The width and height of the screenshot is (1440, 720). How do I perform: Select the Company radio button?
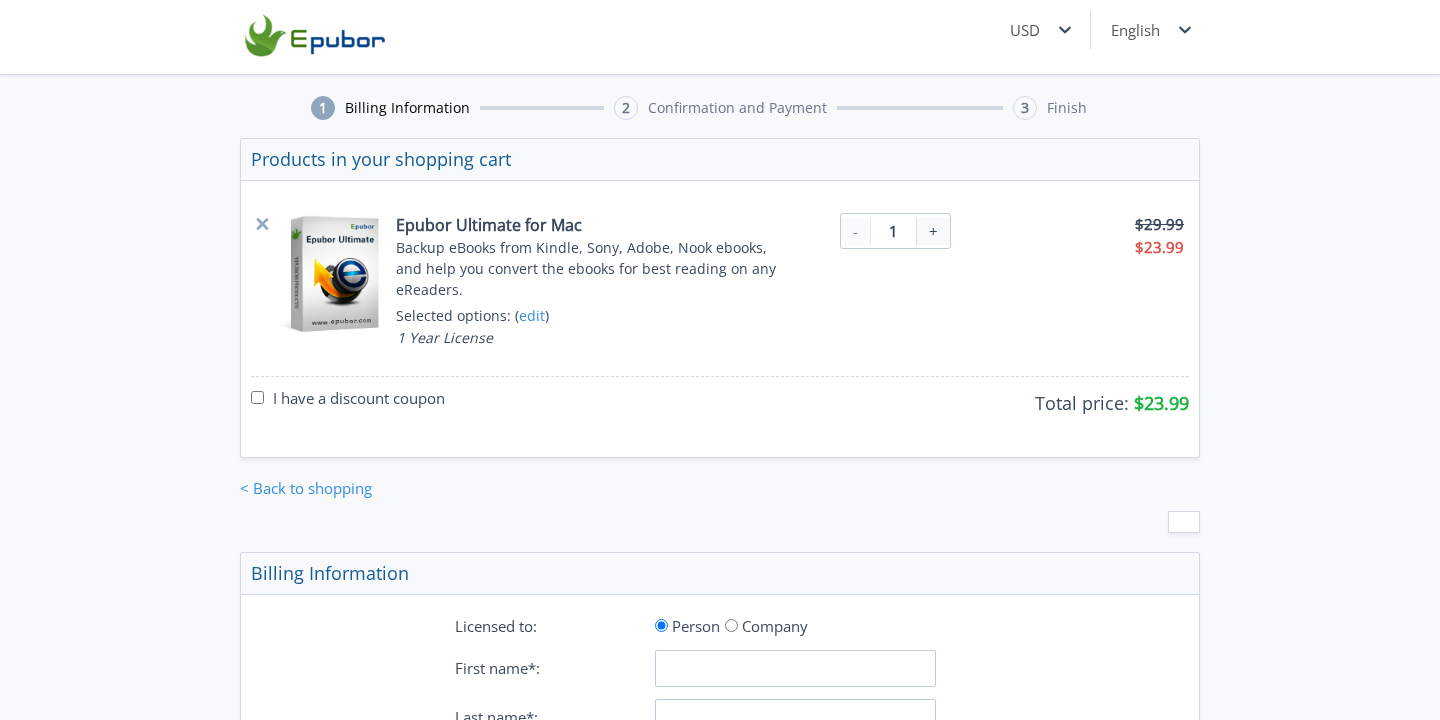(x=731, y=626)
